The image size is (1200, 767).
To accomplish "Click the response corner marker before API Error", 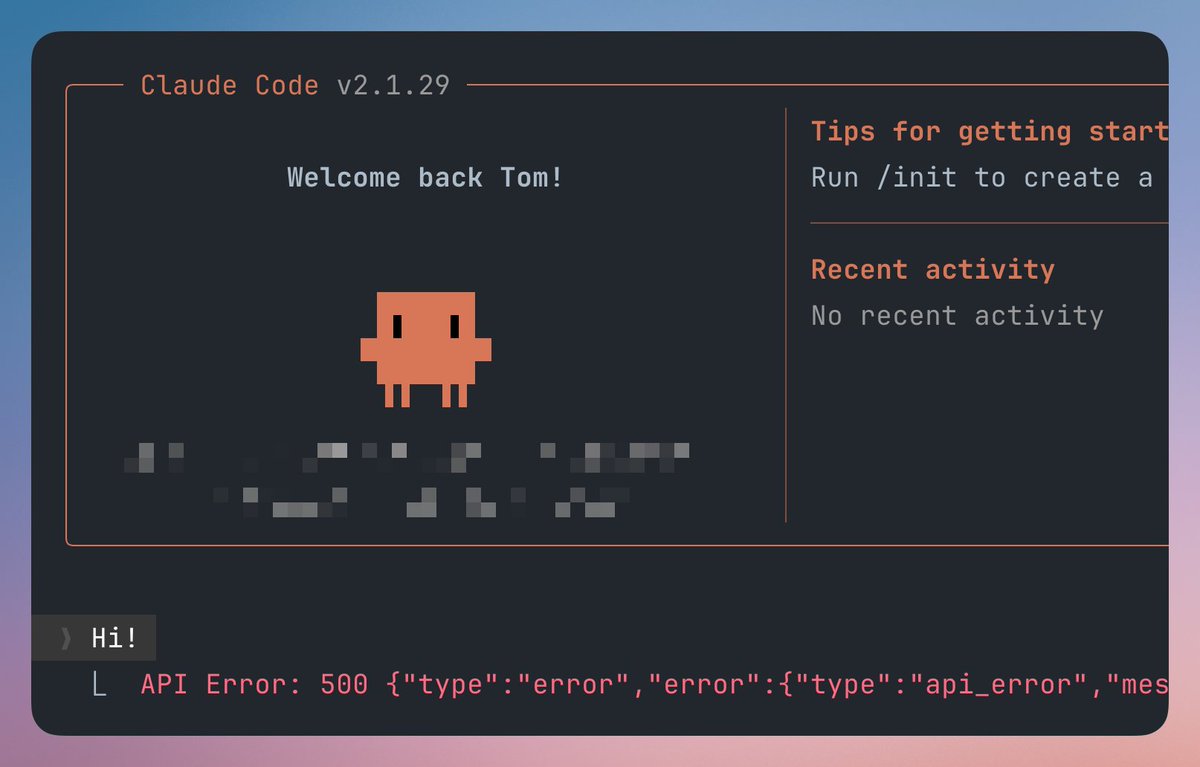I will (x=99, y=685).
